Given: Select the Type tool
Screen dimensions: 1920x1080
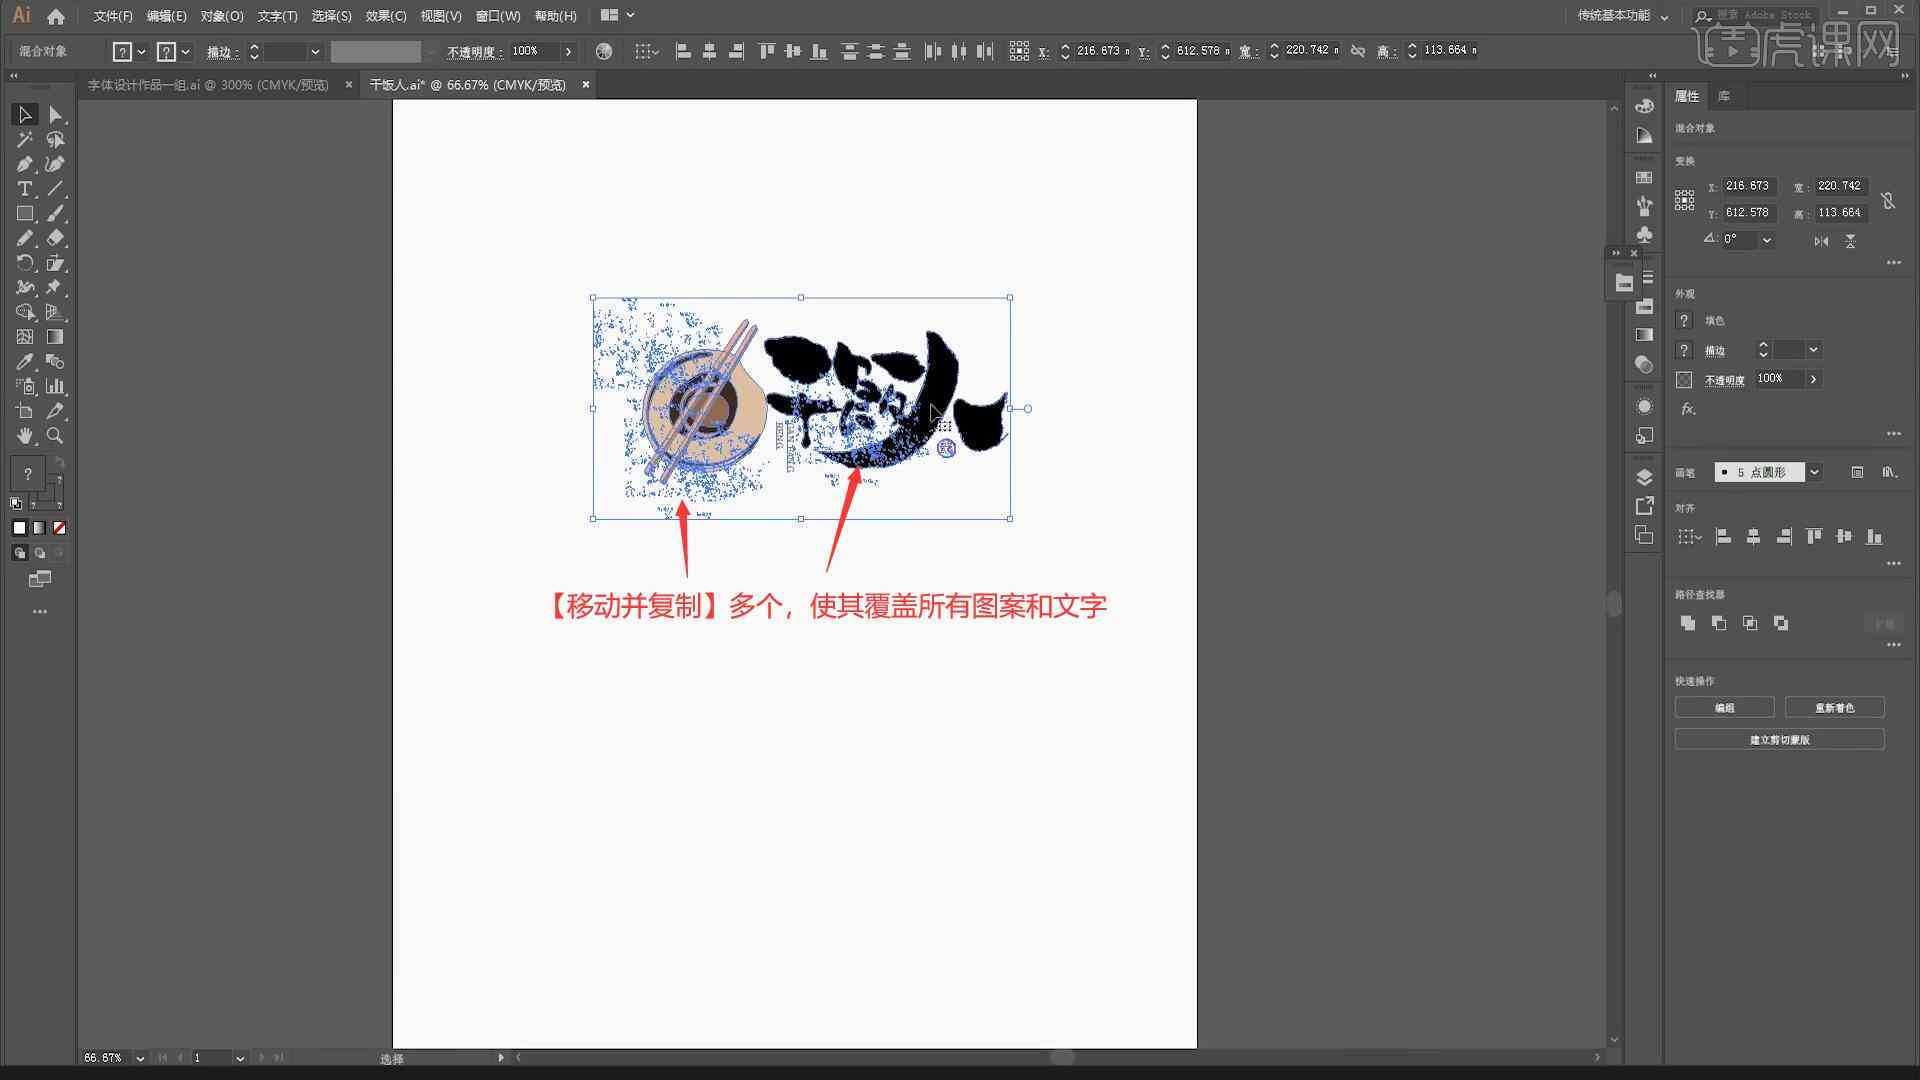Looking at the screenshot, I should tap(24, 189).
